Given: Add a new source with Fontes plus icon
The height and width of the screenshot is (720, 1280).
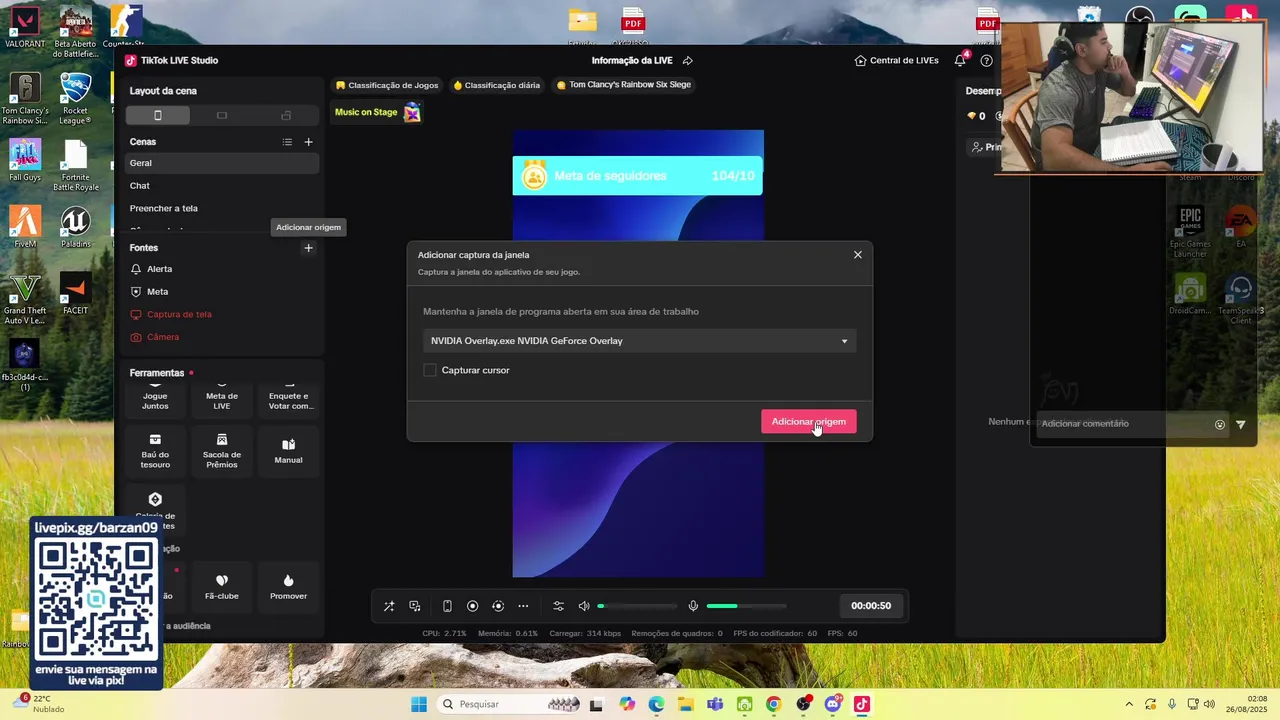Looking at the screenshot, I should [x=308, y=248].
